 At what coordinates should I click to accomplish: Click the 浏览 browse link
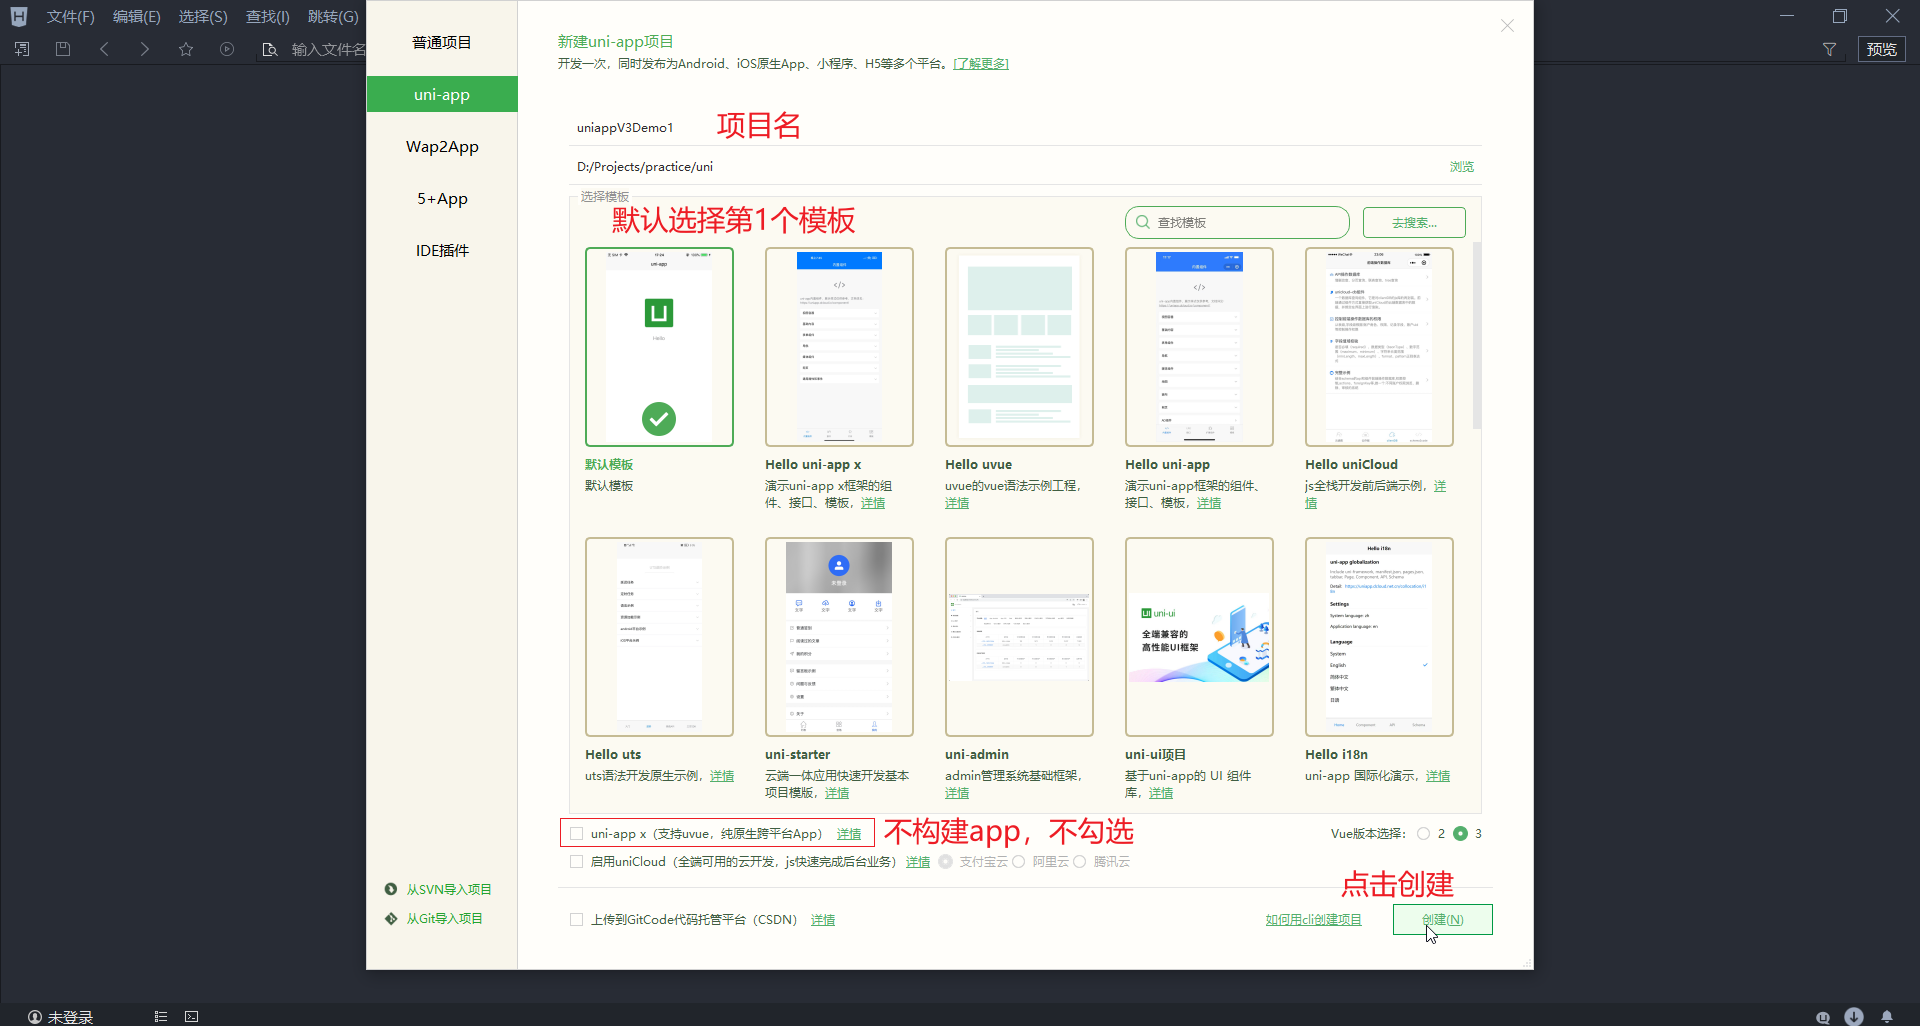(x=1461, y=166)
